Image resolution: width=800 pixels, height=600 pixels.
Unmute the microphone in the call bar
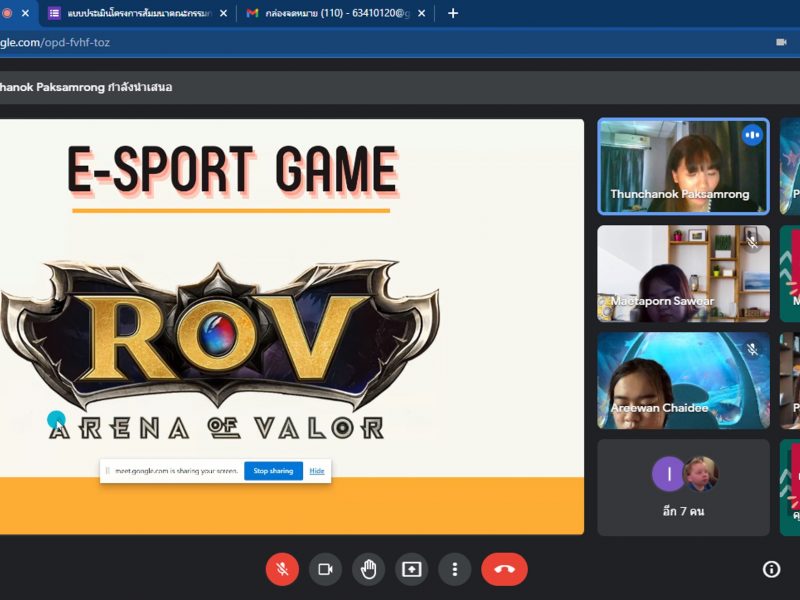(x=282, y=569)
